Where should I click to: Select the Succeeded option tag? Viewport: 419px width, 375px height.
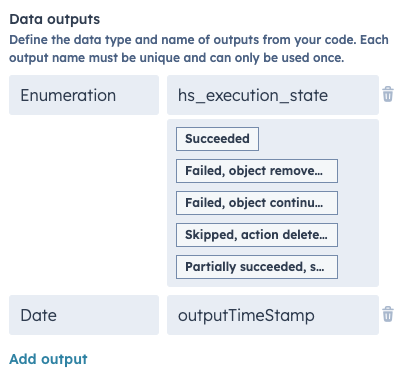click(217, 139)
